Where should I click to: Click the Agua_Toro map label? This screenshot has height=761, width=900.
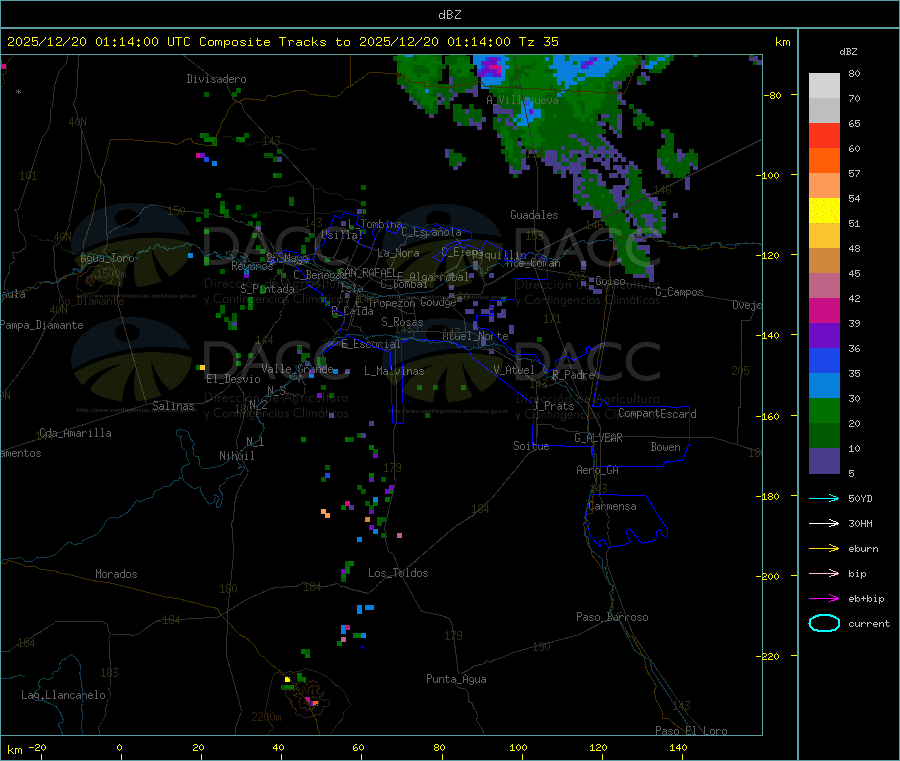click(x=107, y=258)
